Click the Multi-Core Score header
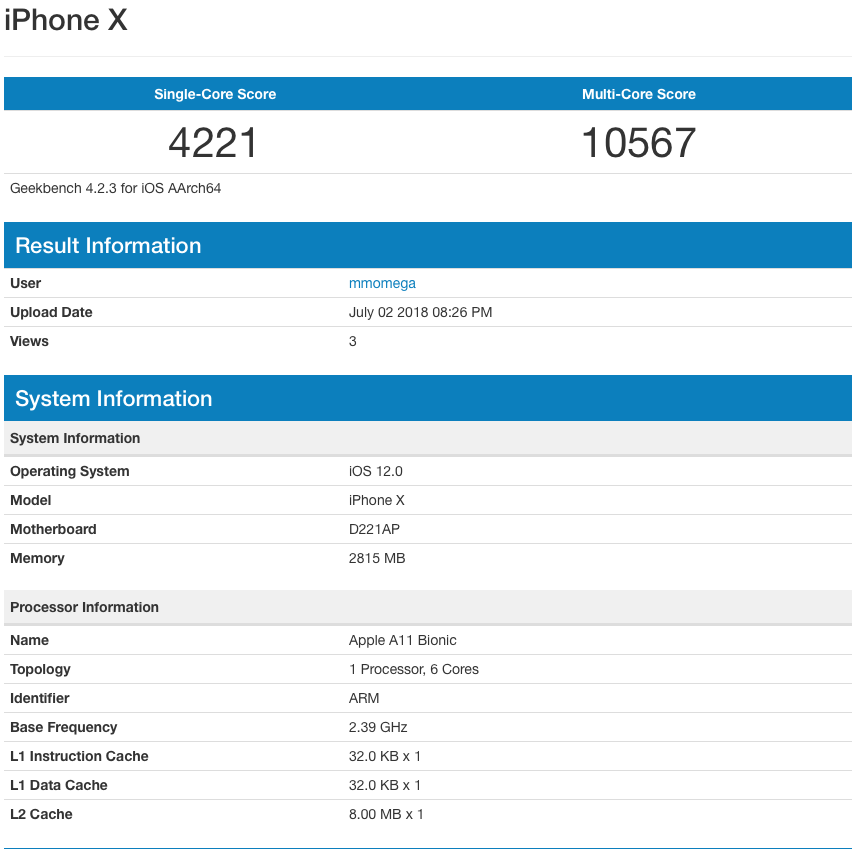The width and height of the screenshot is (855, 849). coord(639,94)
